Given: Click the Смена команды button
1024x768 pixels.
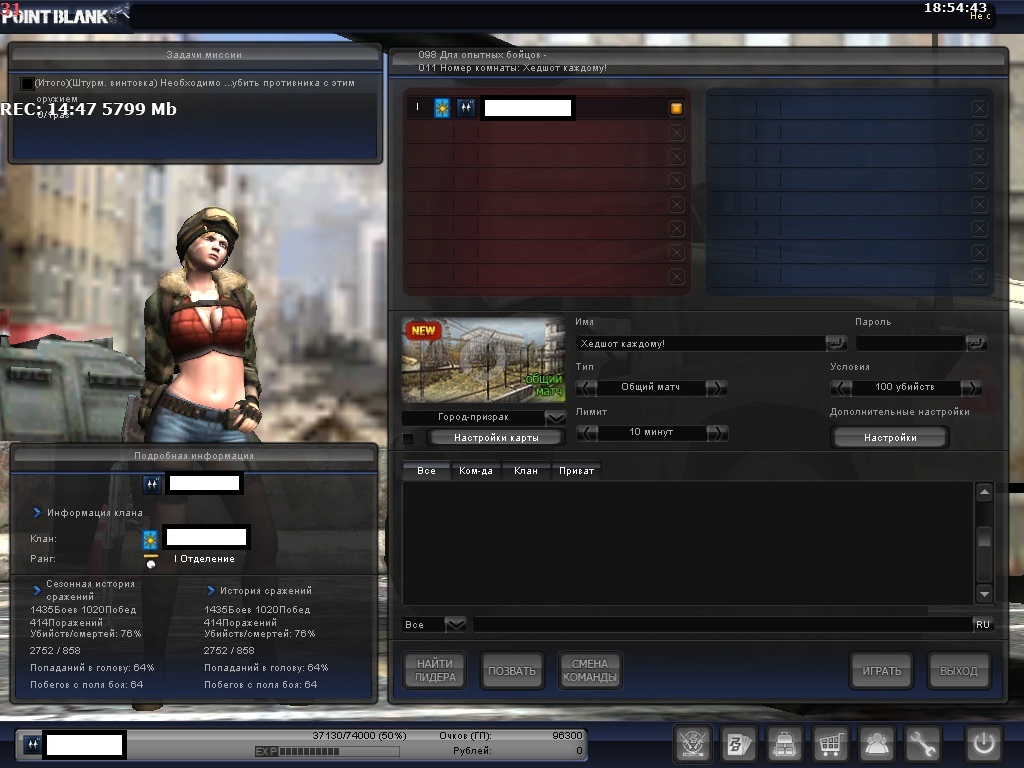Looking at the screenshot, I should pyautogui.click(x=589, y=671).
